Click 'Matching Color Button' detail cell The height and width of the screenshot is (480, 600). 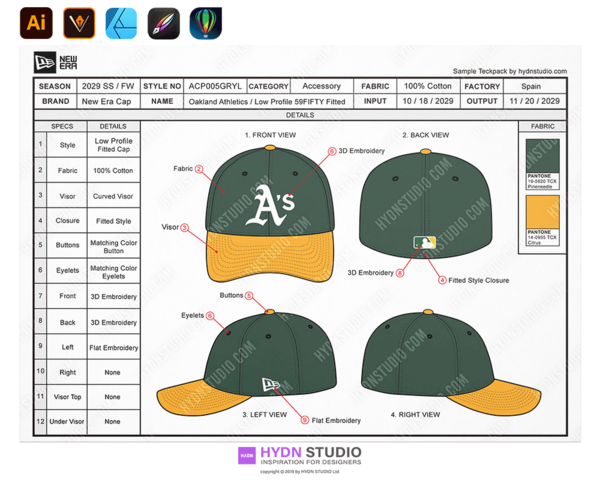point(114,247)
